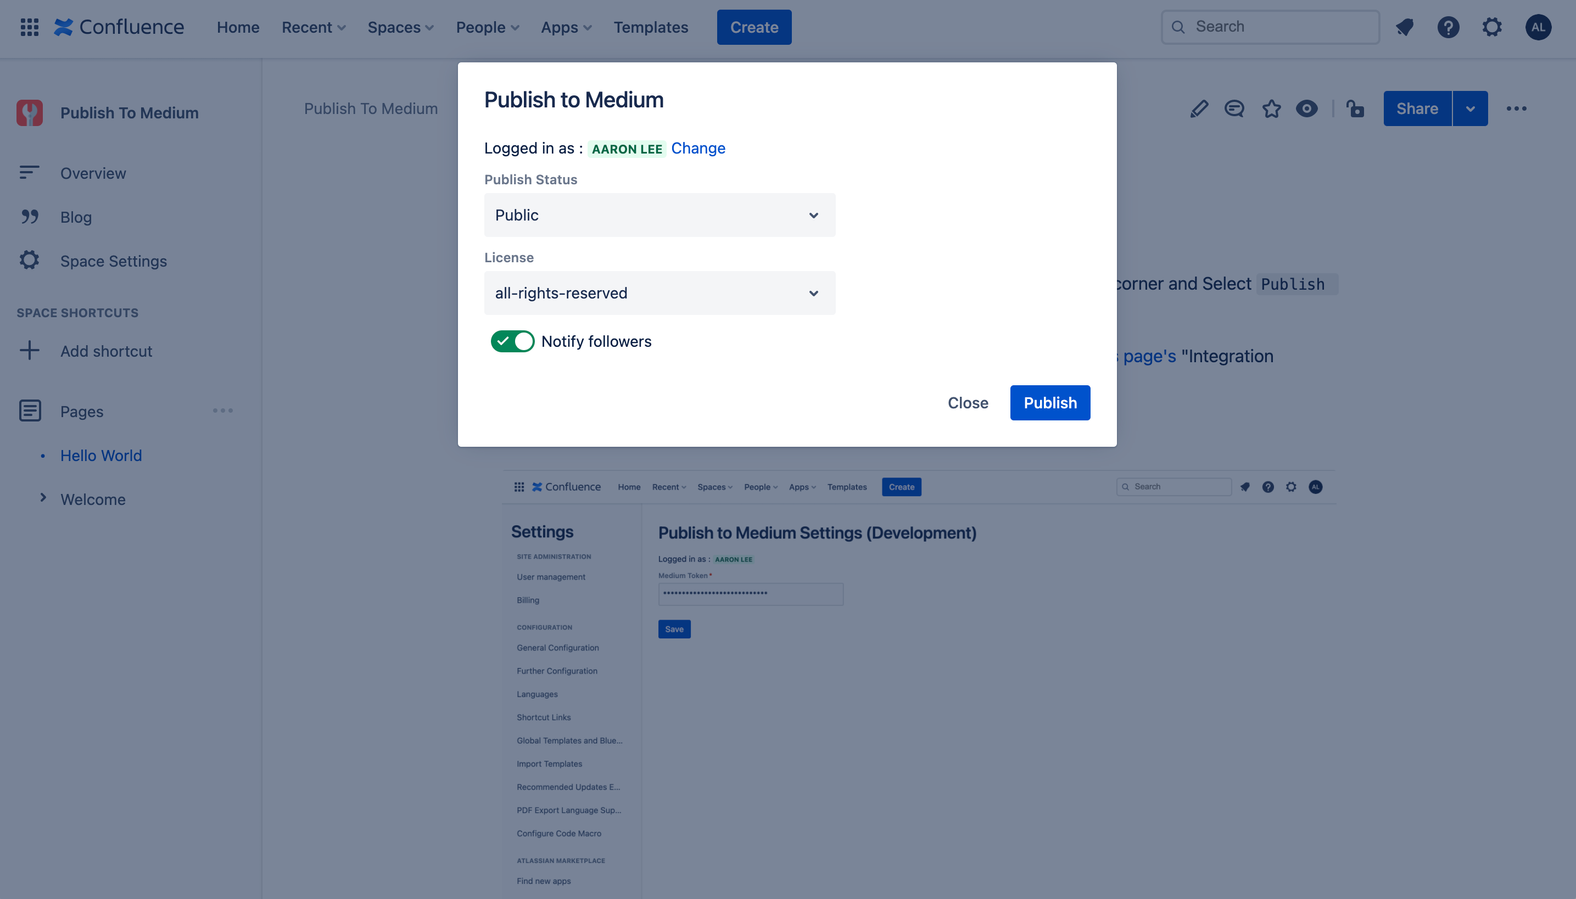
Task: Expand the Welcome page tree item
Action: pos(43,498)
